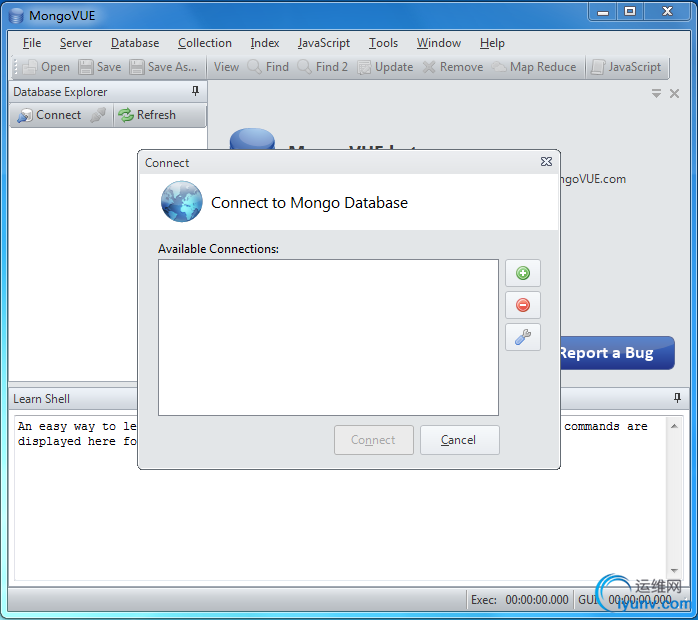Click the Find toolbar button
The height and width of the screenshot is (620, 698).
[x=268, y=67]
